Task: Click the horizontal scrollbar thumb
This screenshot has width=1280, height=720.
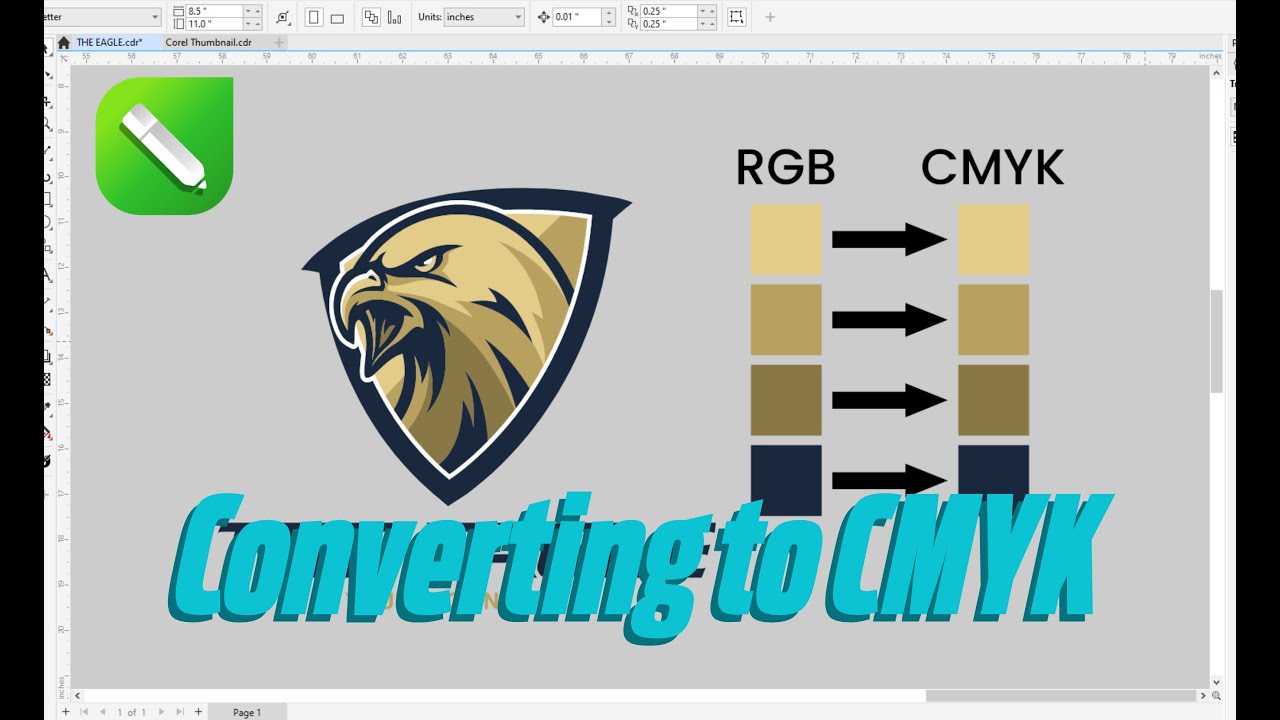Action: click(1061, 696)
